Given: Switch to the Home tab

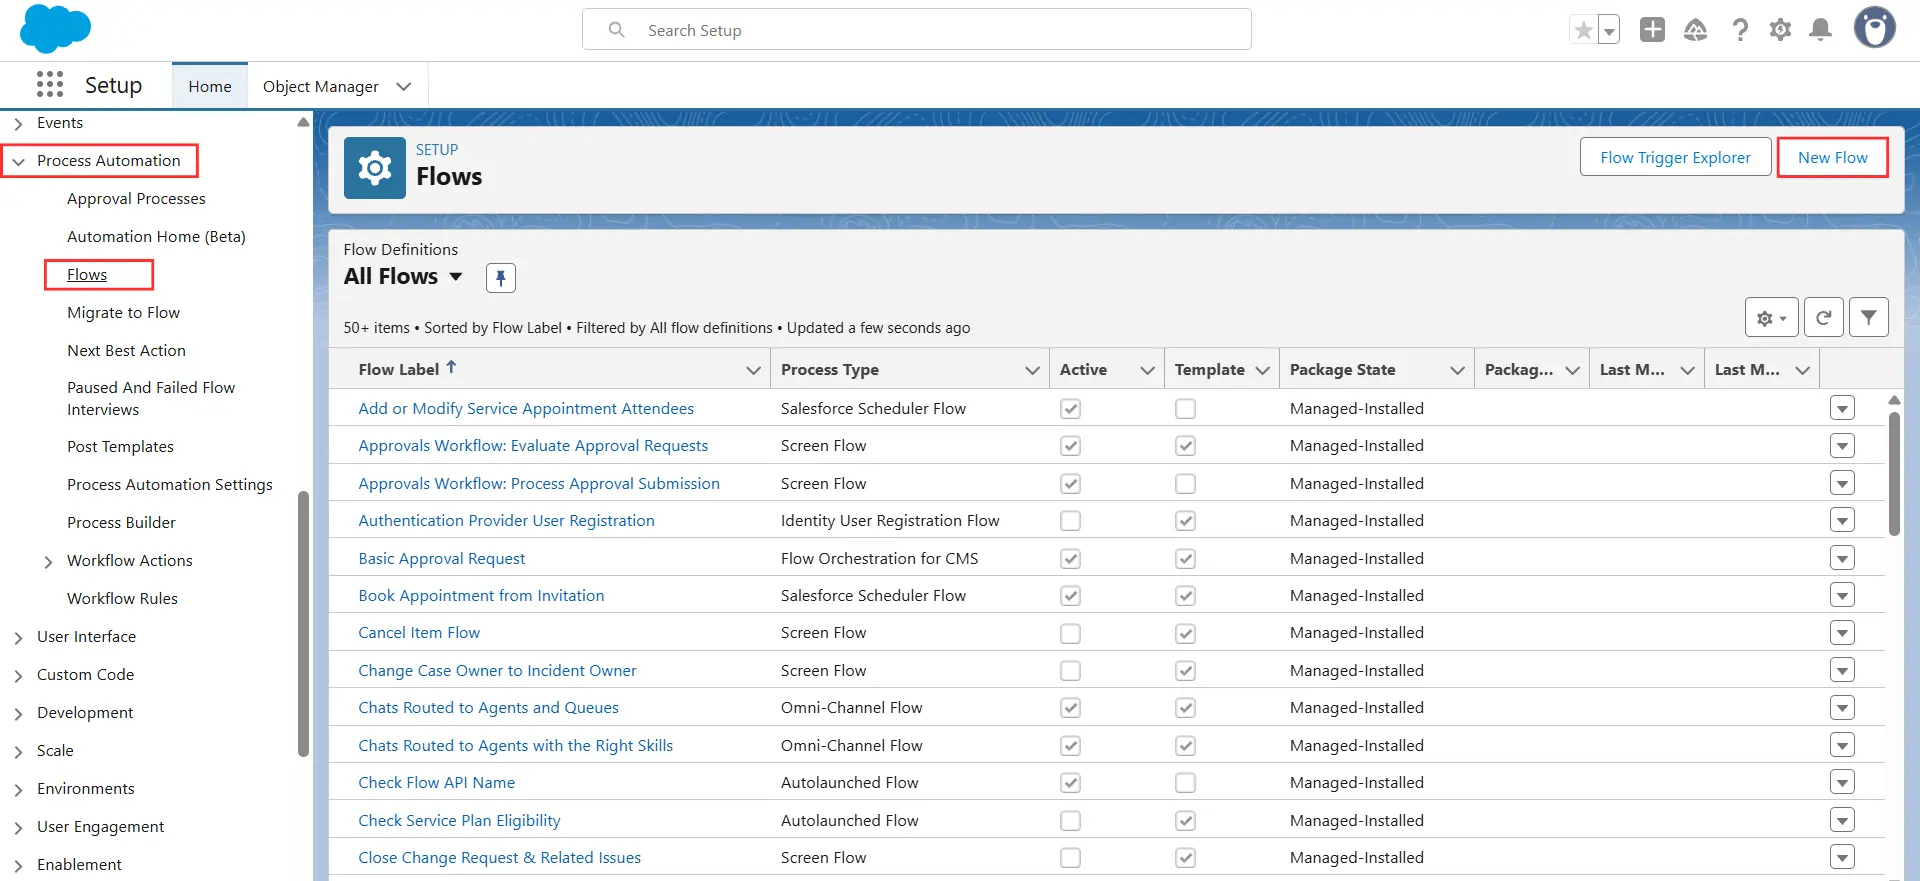Looking at the screenshot, I should [210, 86].
